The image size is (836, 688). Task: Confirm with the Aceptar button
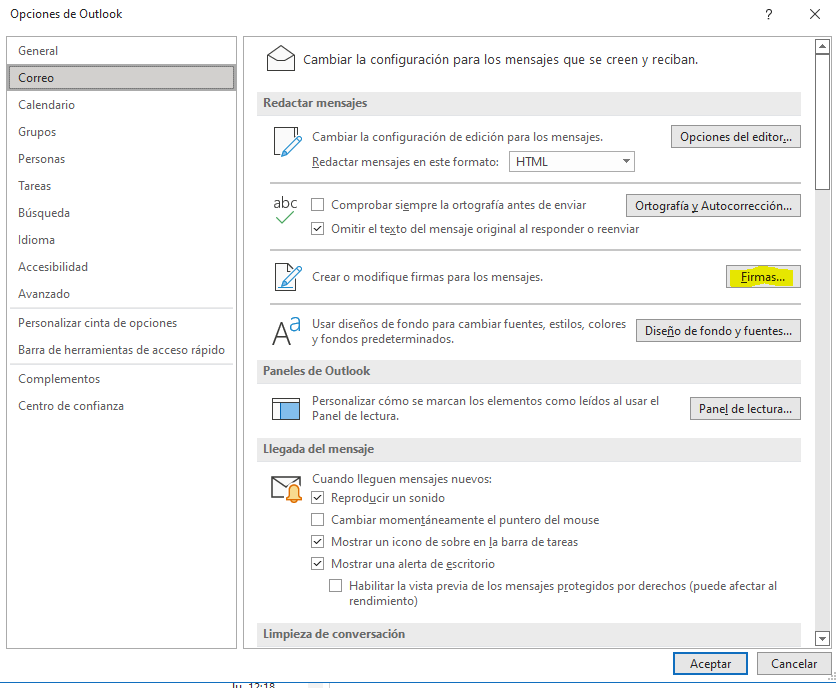pos(710,663)
